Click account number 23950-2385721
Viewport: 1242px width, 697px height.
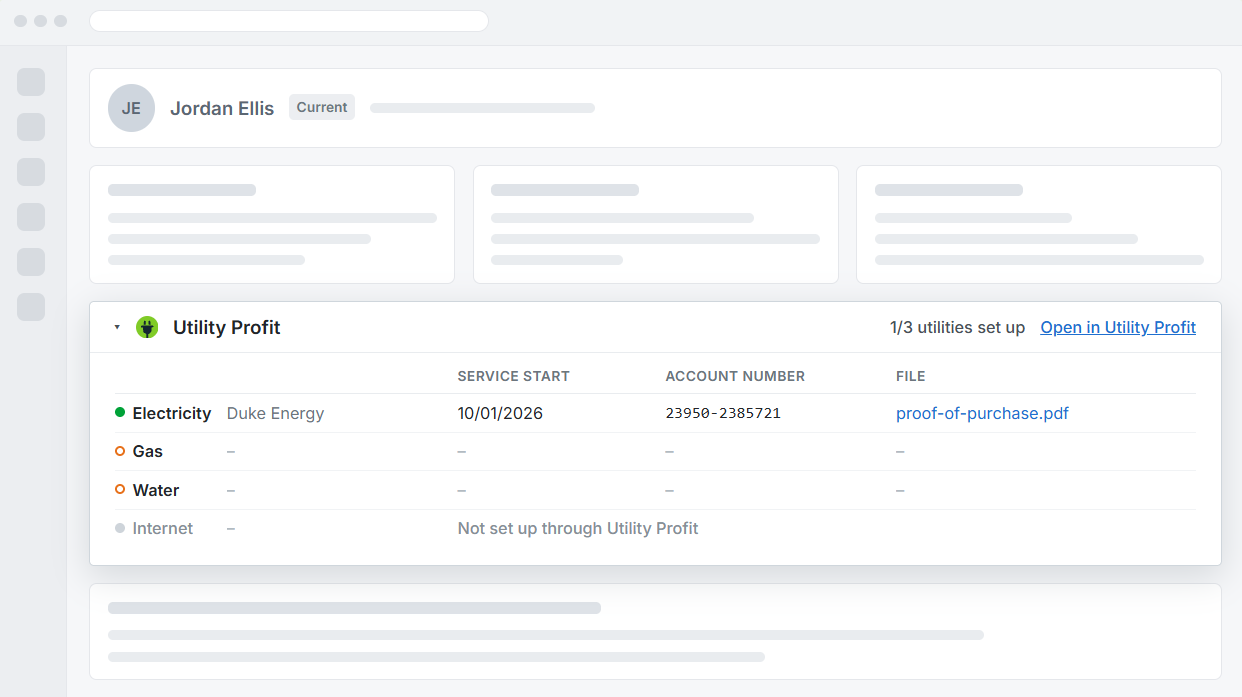[723, 413]
